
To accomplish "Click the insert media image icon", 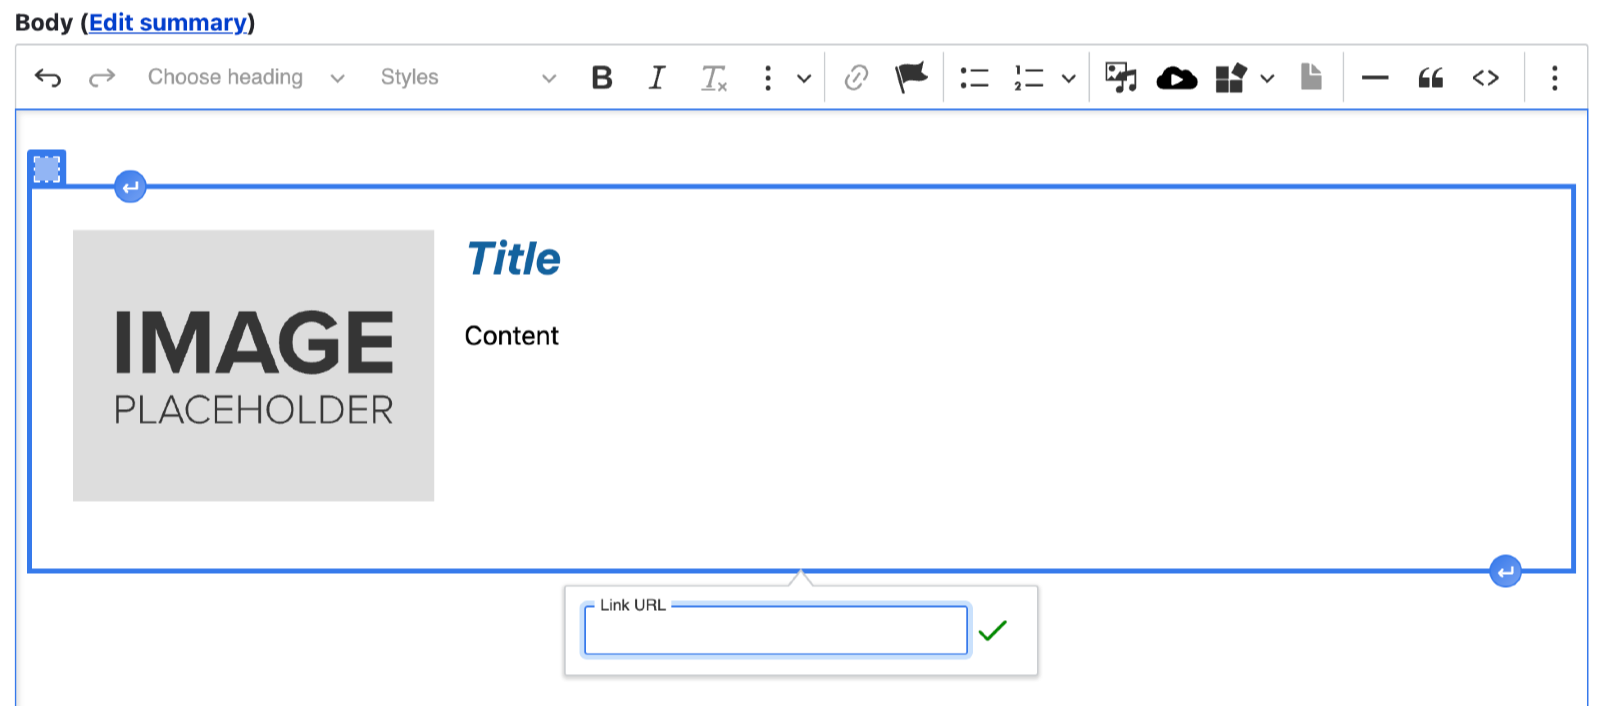I will tap(1121, 78).
